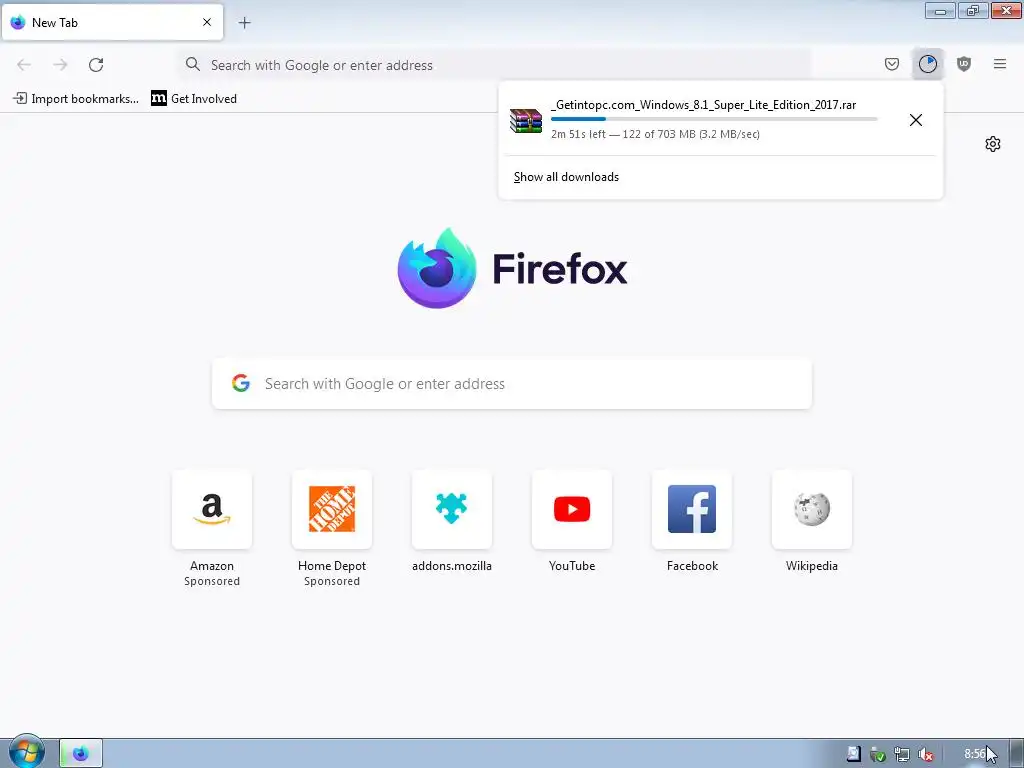
Task: Open the Firefox application hamburger menu
Action: (x=1000, y=64)
